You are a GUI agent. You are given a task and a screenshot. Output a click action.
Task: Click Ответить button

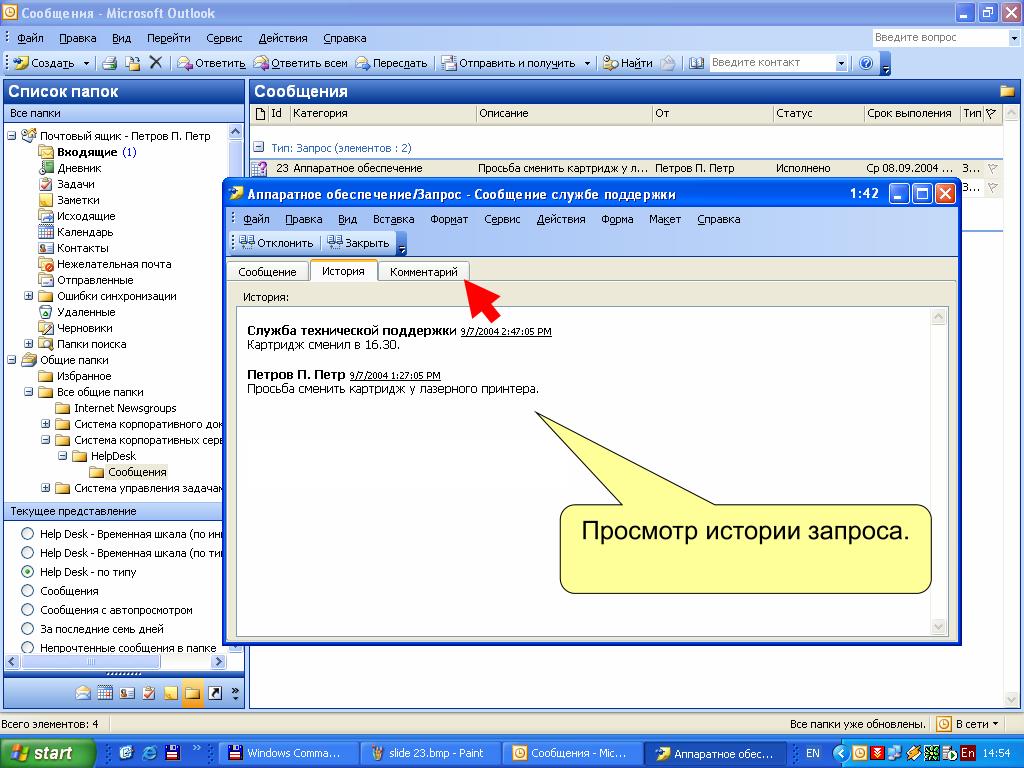[211, 63]
